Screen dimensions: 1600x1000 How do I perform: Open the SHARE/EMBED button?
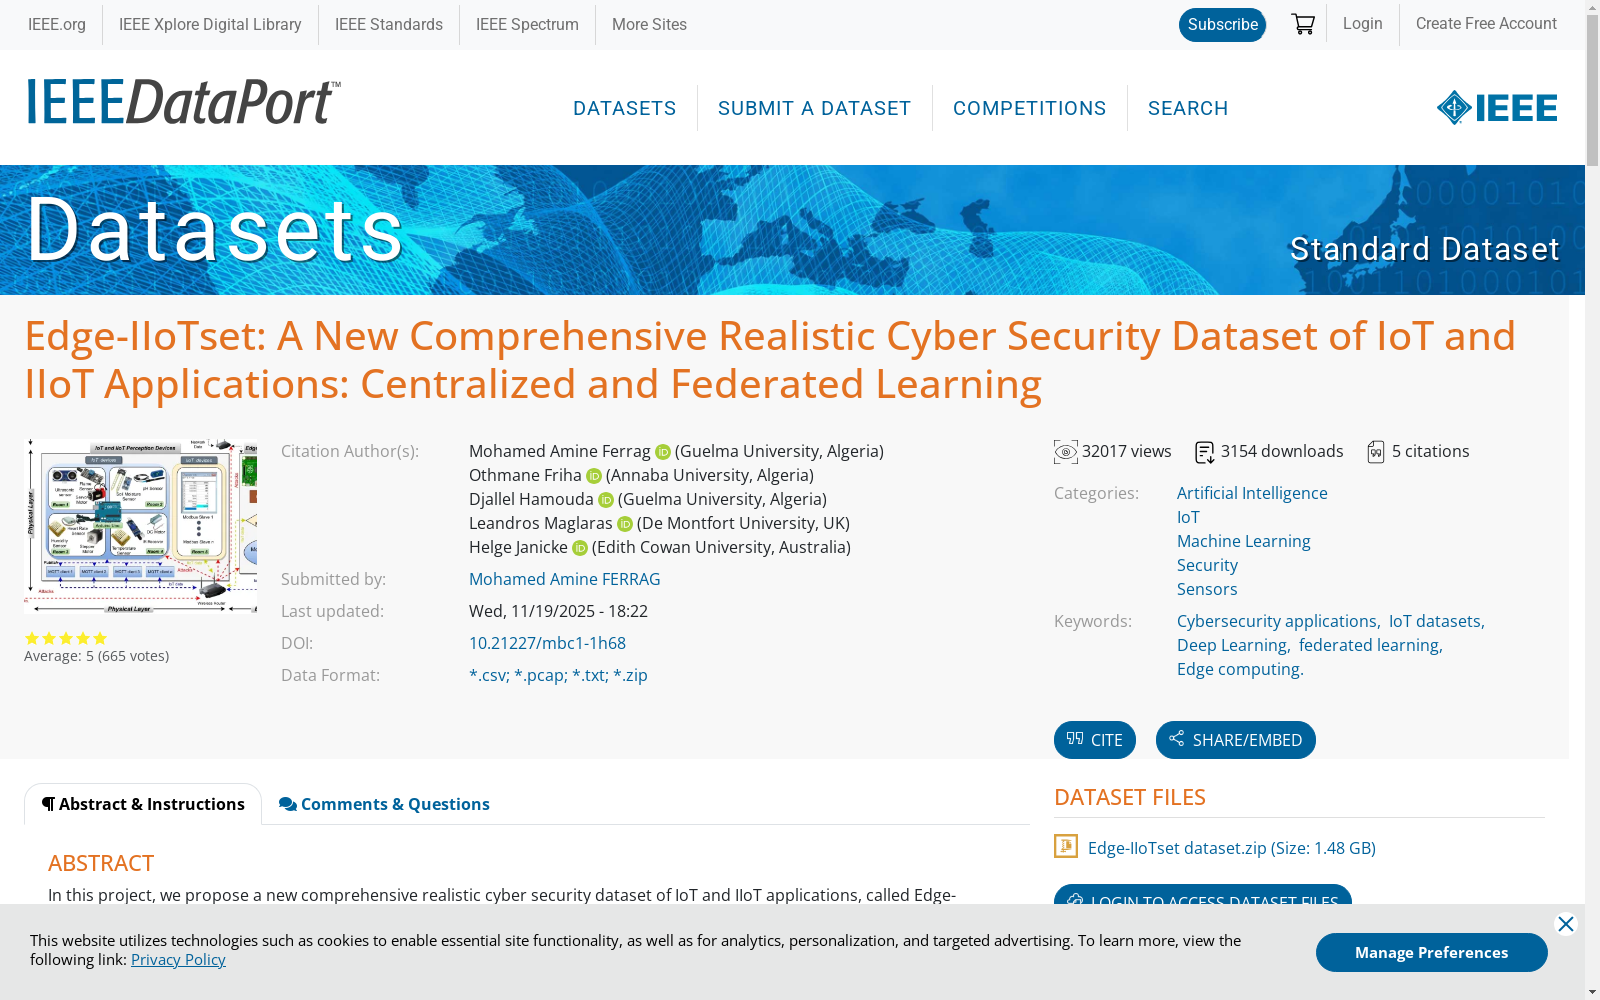(1236, 740)
